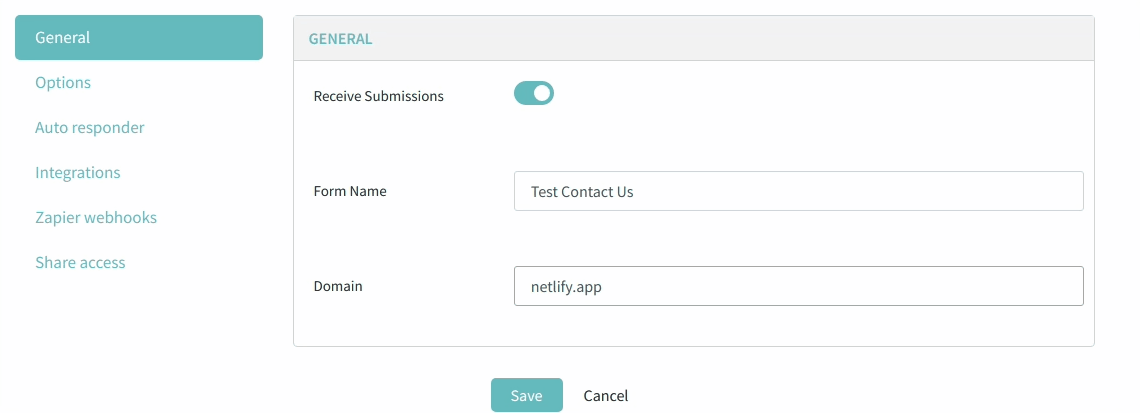
Task: Open Zapier webhooks settings
Action: coord(96,218)
